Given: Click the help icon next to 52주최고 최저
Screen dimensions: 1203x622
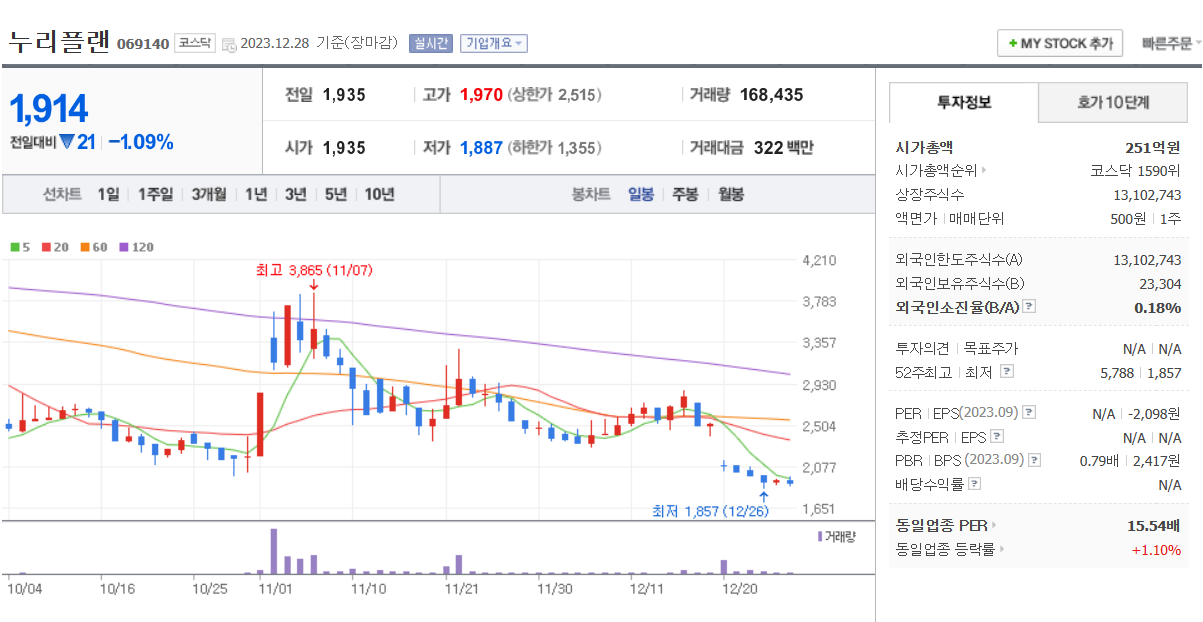Looking at the screenshot, I should pyautogui.click(x=1006, y=372).
